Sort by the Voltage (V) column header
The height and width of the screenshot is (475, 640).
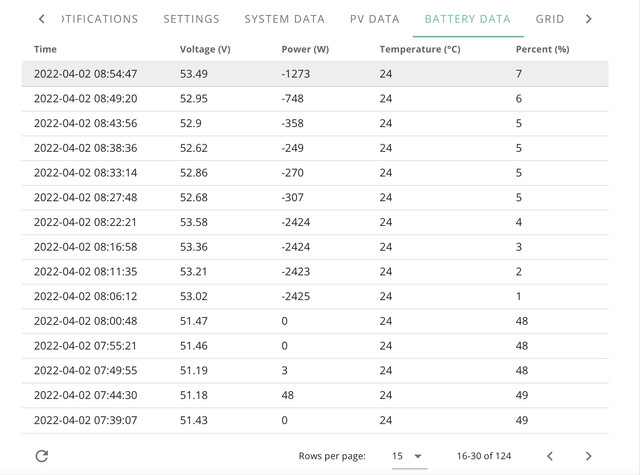(205, 49)
